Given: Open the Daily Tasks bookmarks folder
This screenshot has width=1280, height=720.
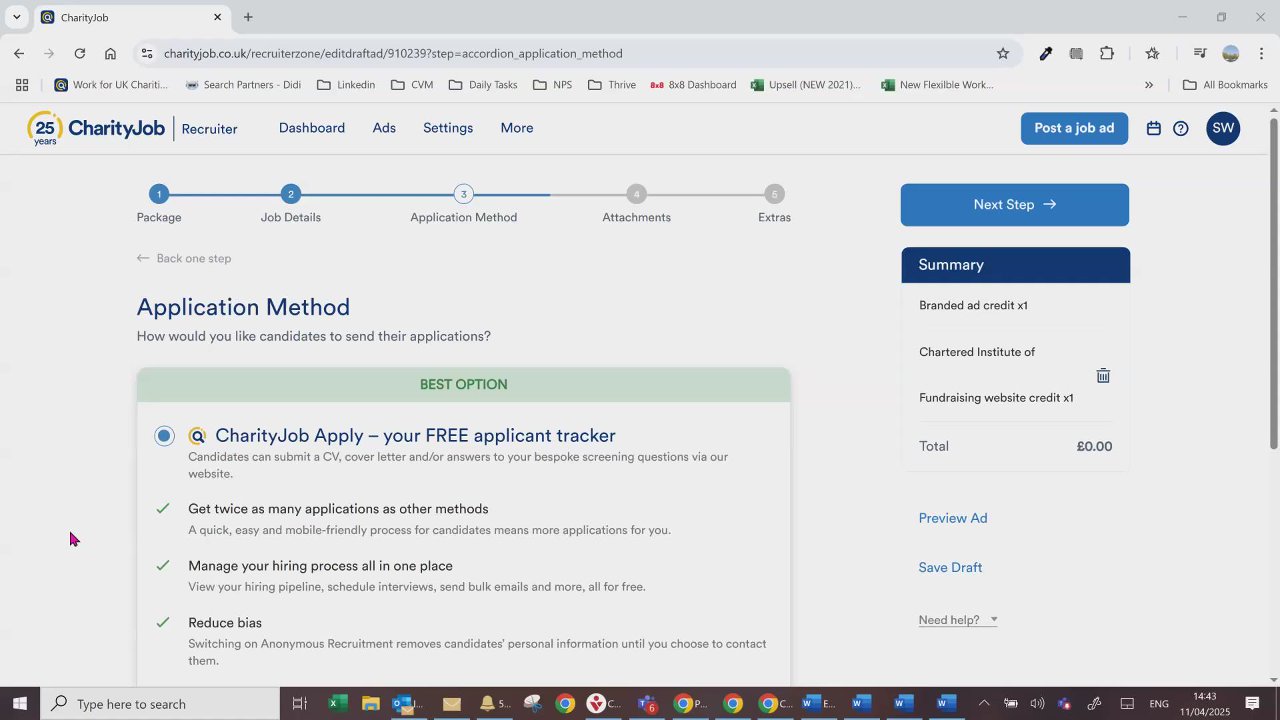Looking at the screenshot, I should (x=483, y=85).
